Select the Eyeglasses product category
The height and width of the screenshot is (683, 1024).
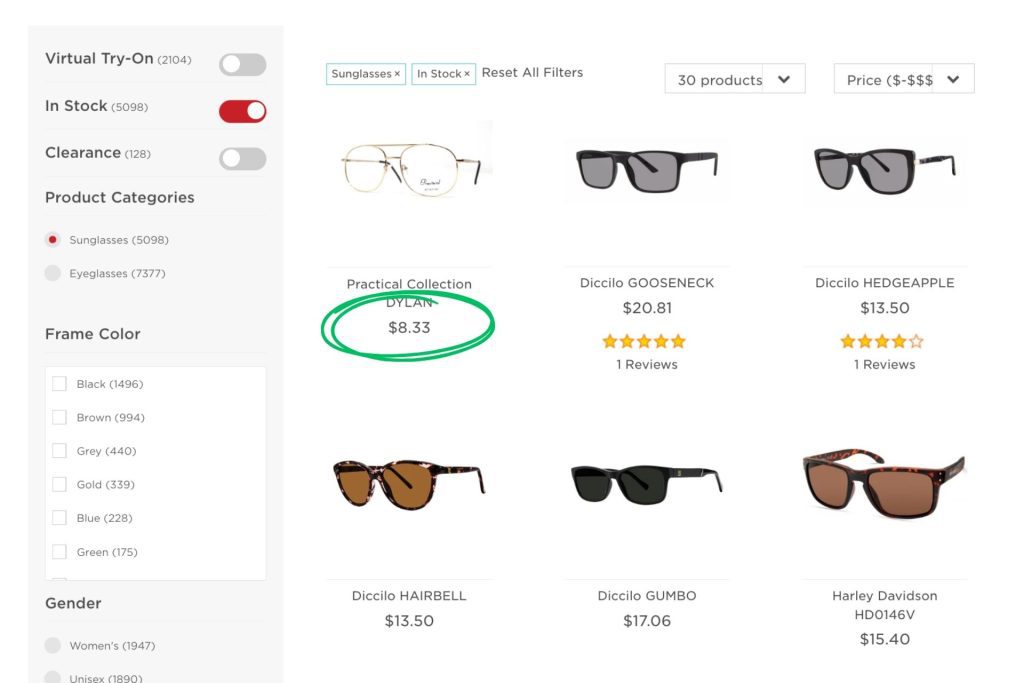[53, 273]
